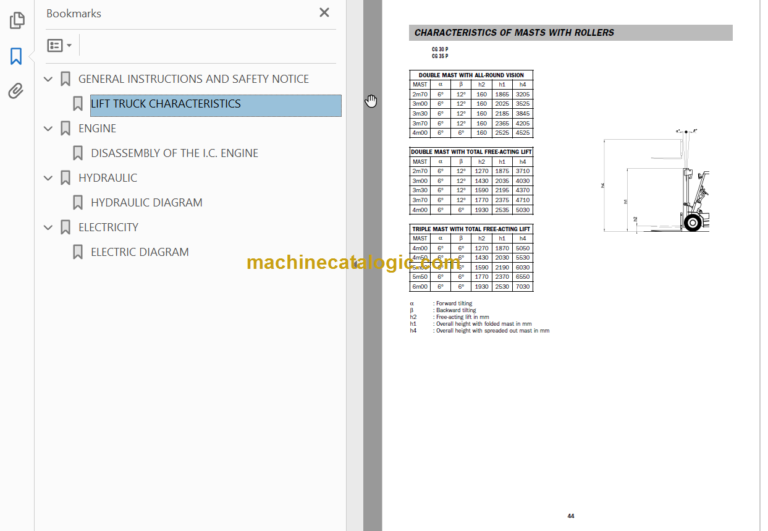768x531 pixels.
Task: Click the value 7030 in triple mast table
Action: click(x=523, y=287)
